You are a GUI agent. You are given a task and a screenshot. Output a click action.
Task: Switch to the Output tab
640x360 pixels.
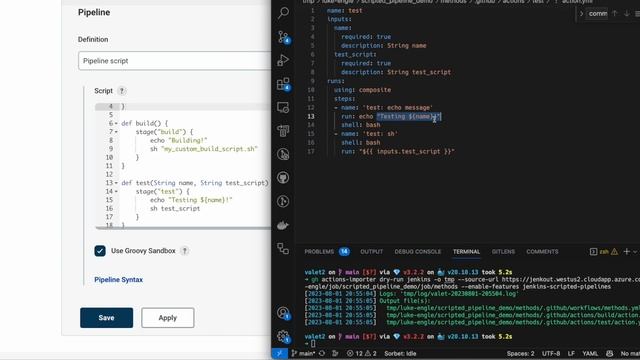point(371,252)
